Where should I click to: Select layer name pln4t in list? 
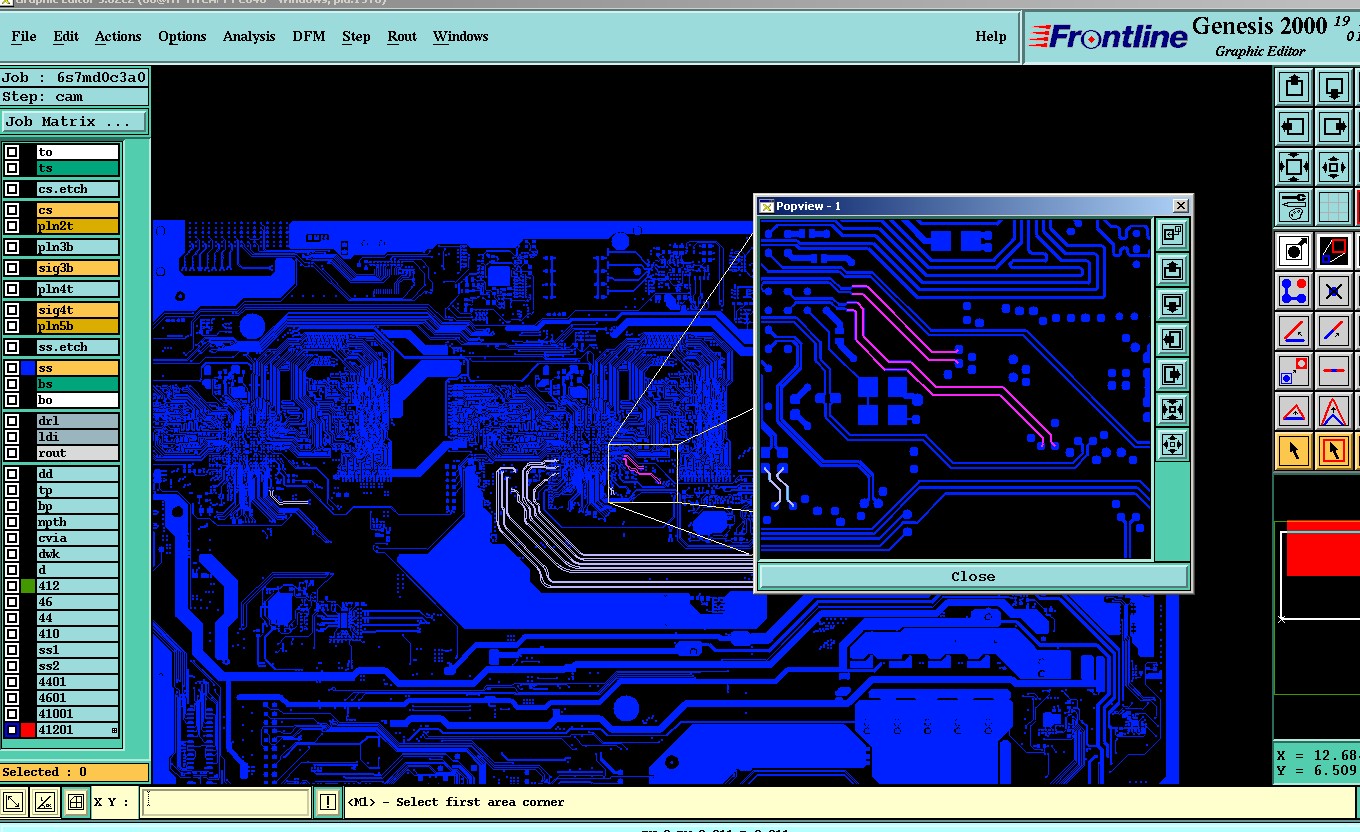[x=78, y=289]
